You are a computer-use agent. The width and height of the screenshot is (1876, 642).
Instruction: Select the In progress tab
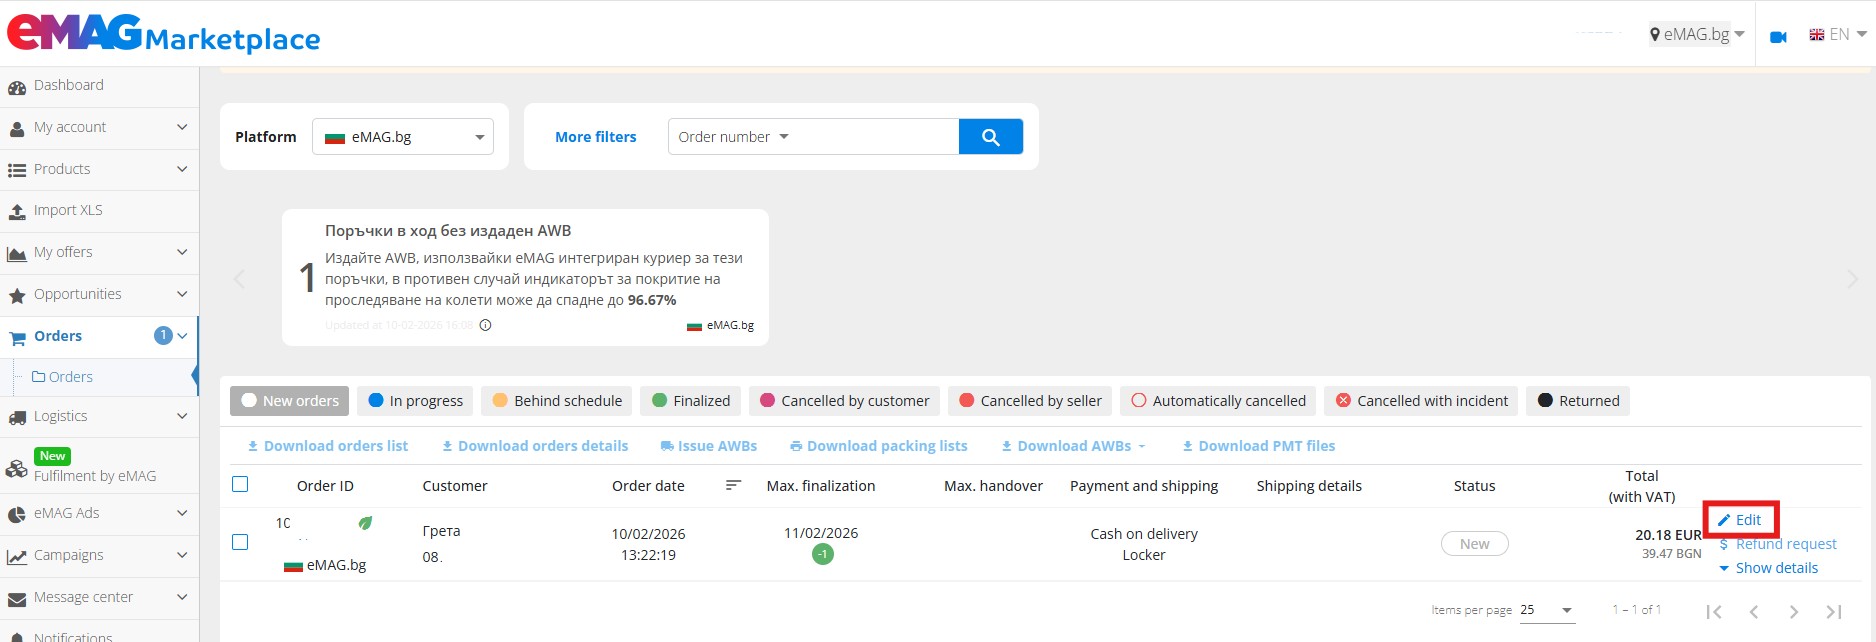click(x=415, y=401)
